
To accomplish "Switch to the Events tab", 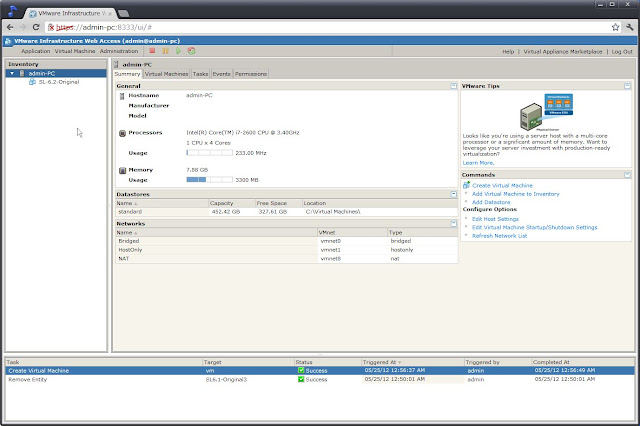I will click(222, 74).
